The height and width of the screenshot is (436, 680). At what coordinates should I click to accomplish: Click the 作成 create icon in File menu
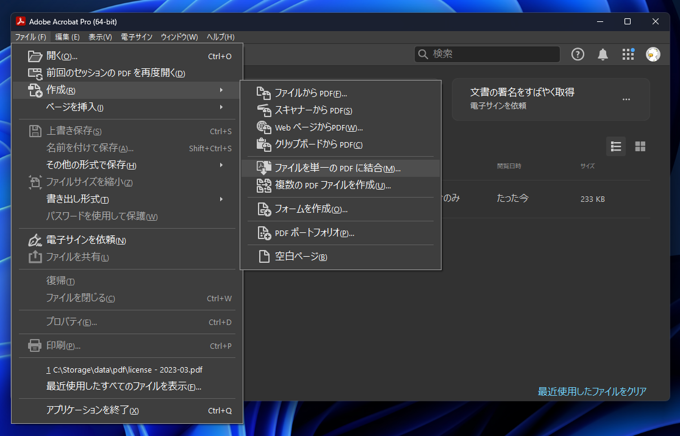(35, 90)
